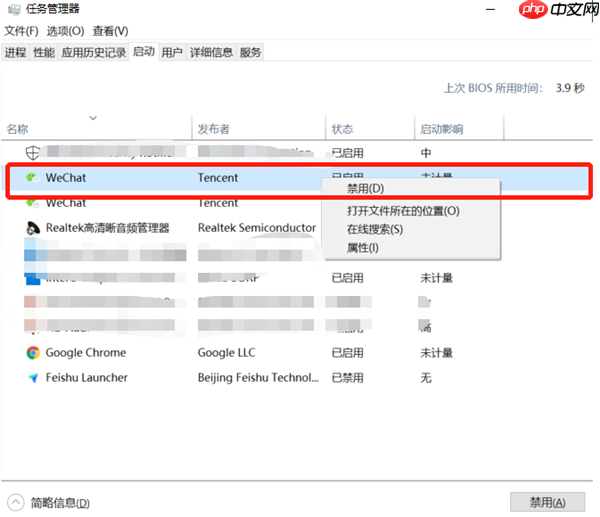Viewport: 600px width, 517px height.
Task: Click the 简略信息(D) link
Action: 60,503
